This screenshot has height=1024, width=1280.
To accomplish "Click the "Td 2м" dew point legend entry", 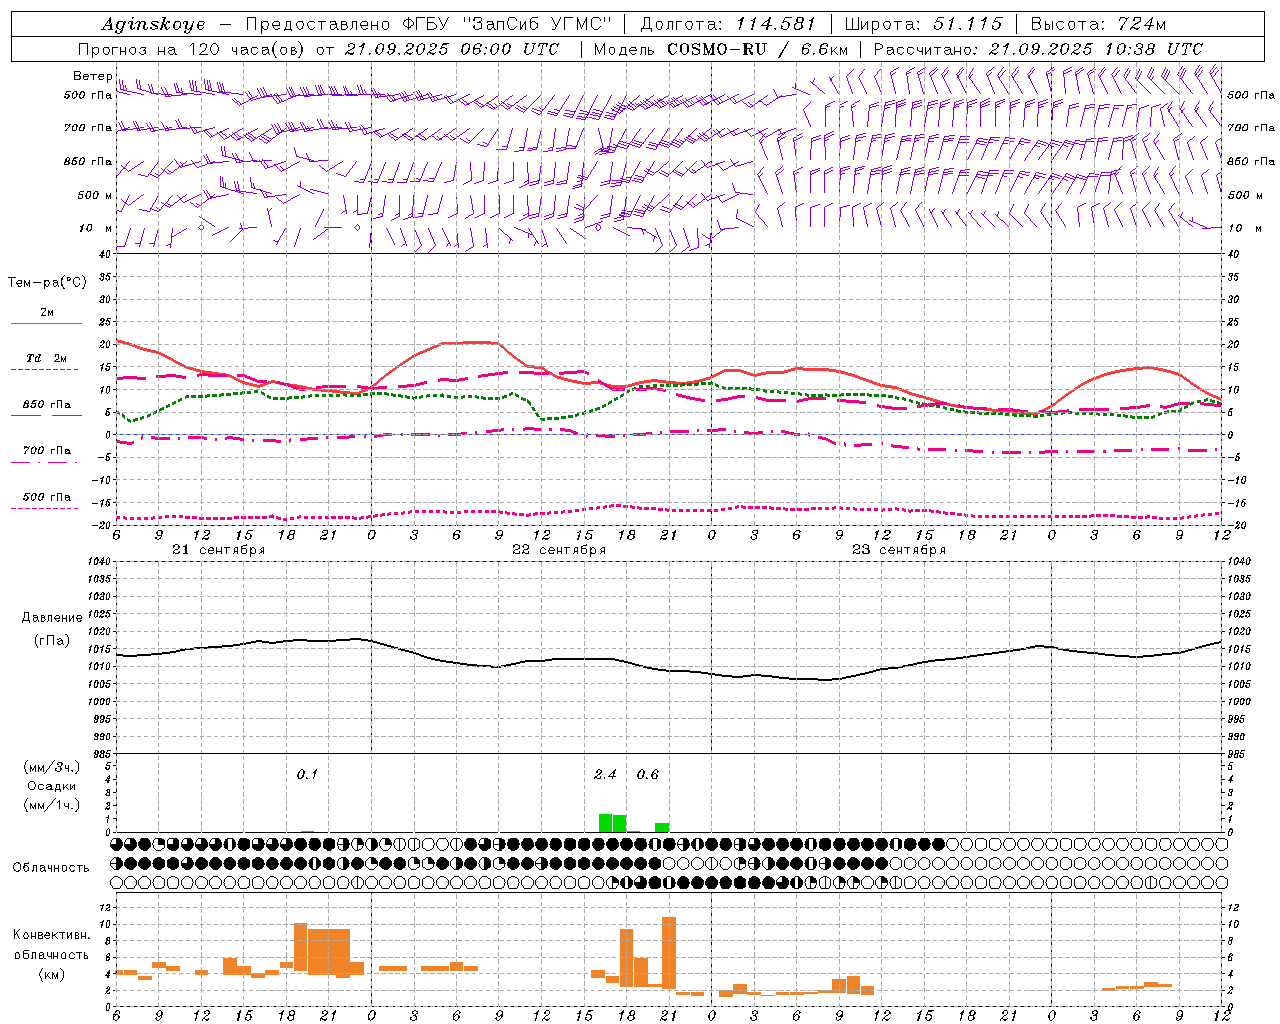I will coord(47,358).
